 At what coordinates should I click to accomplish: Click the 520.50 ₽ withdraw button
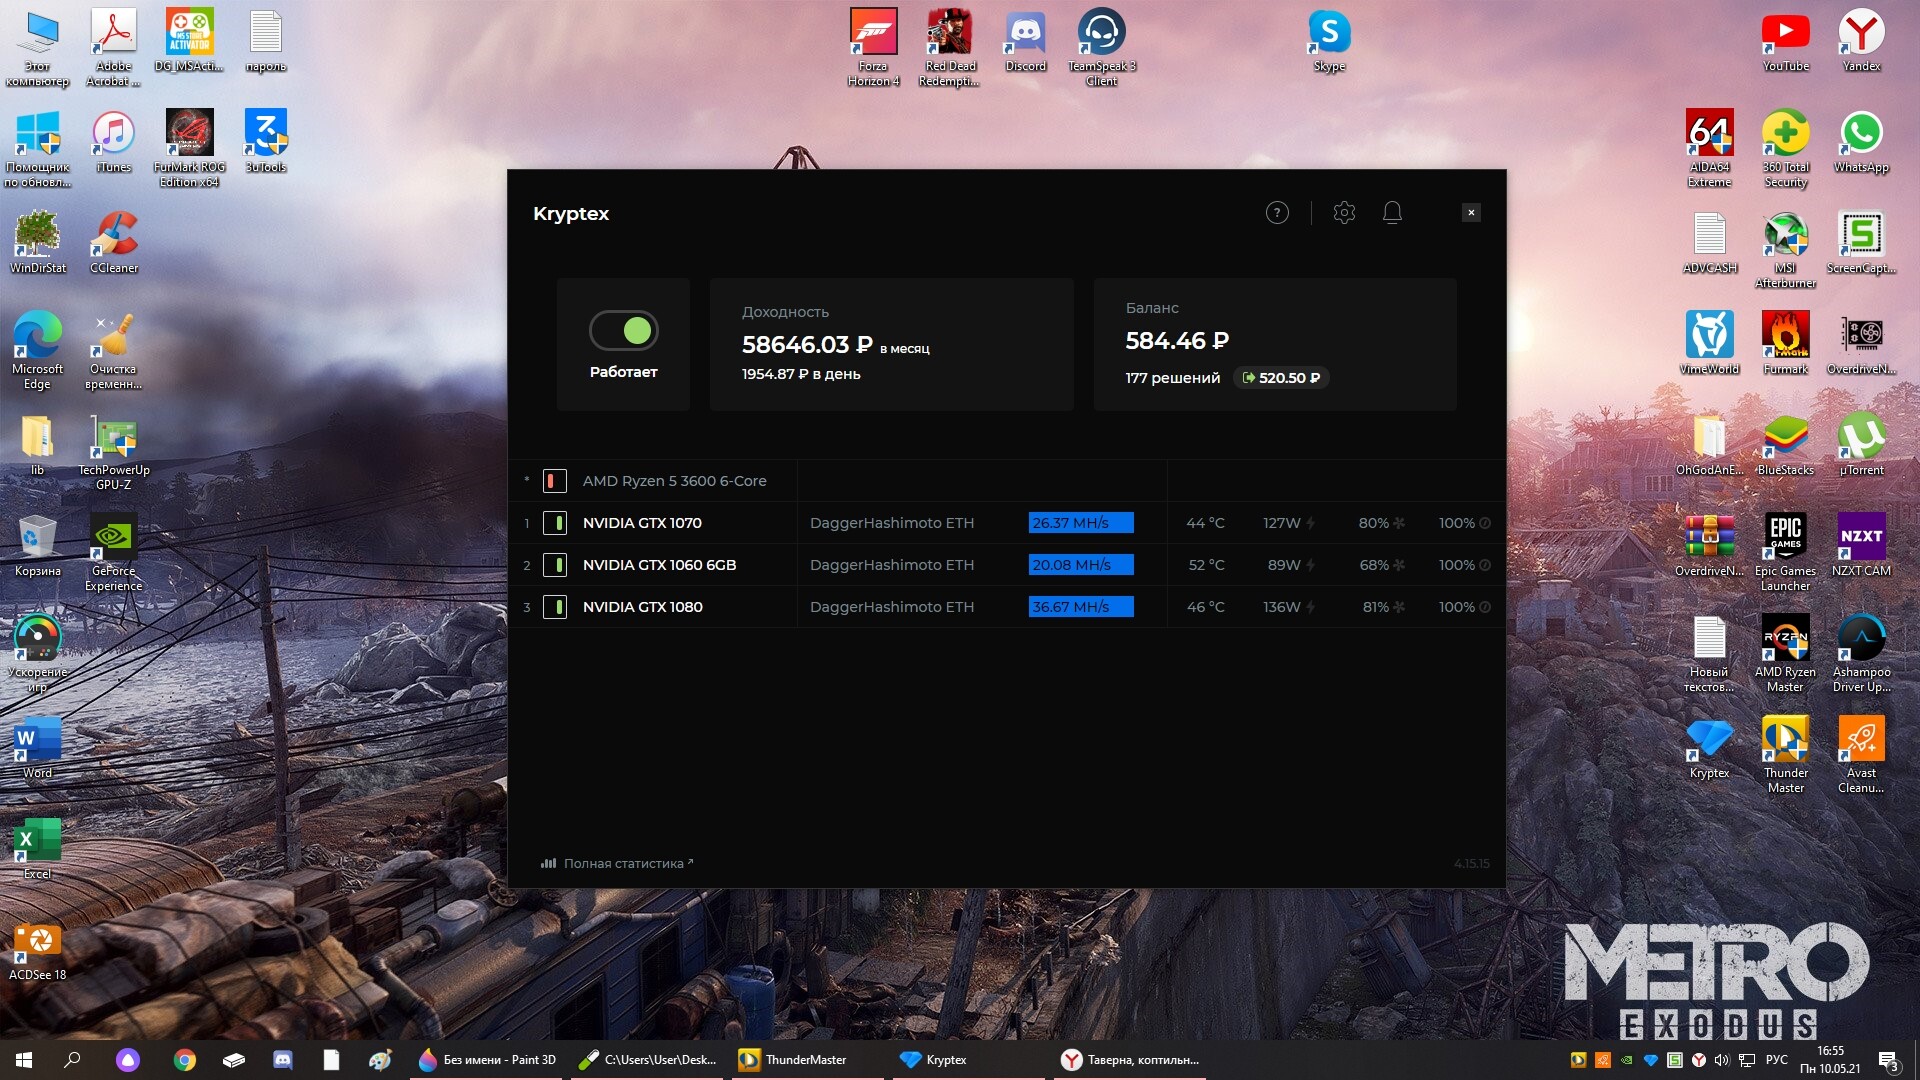click(1281, 378)
